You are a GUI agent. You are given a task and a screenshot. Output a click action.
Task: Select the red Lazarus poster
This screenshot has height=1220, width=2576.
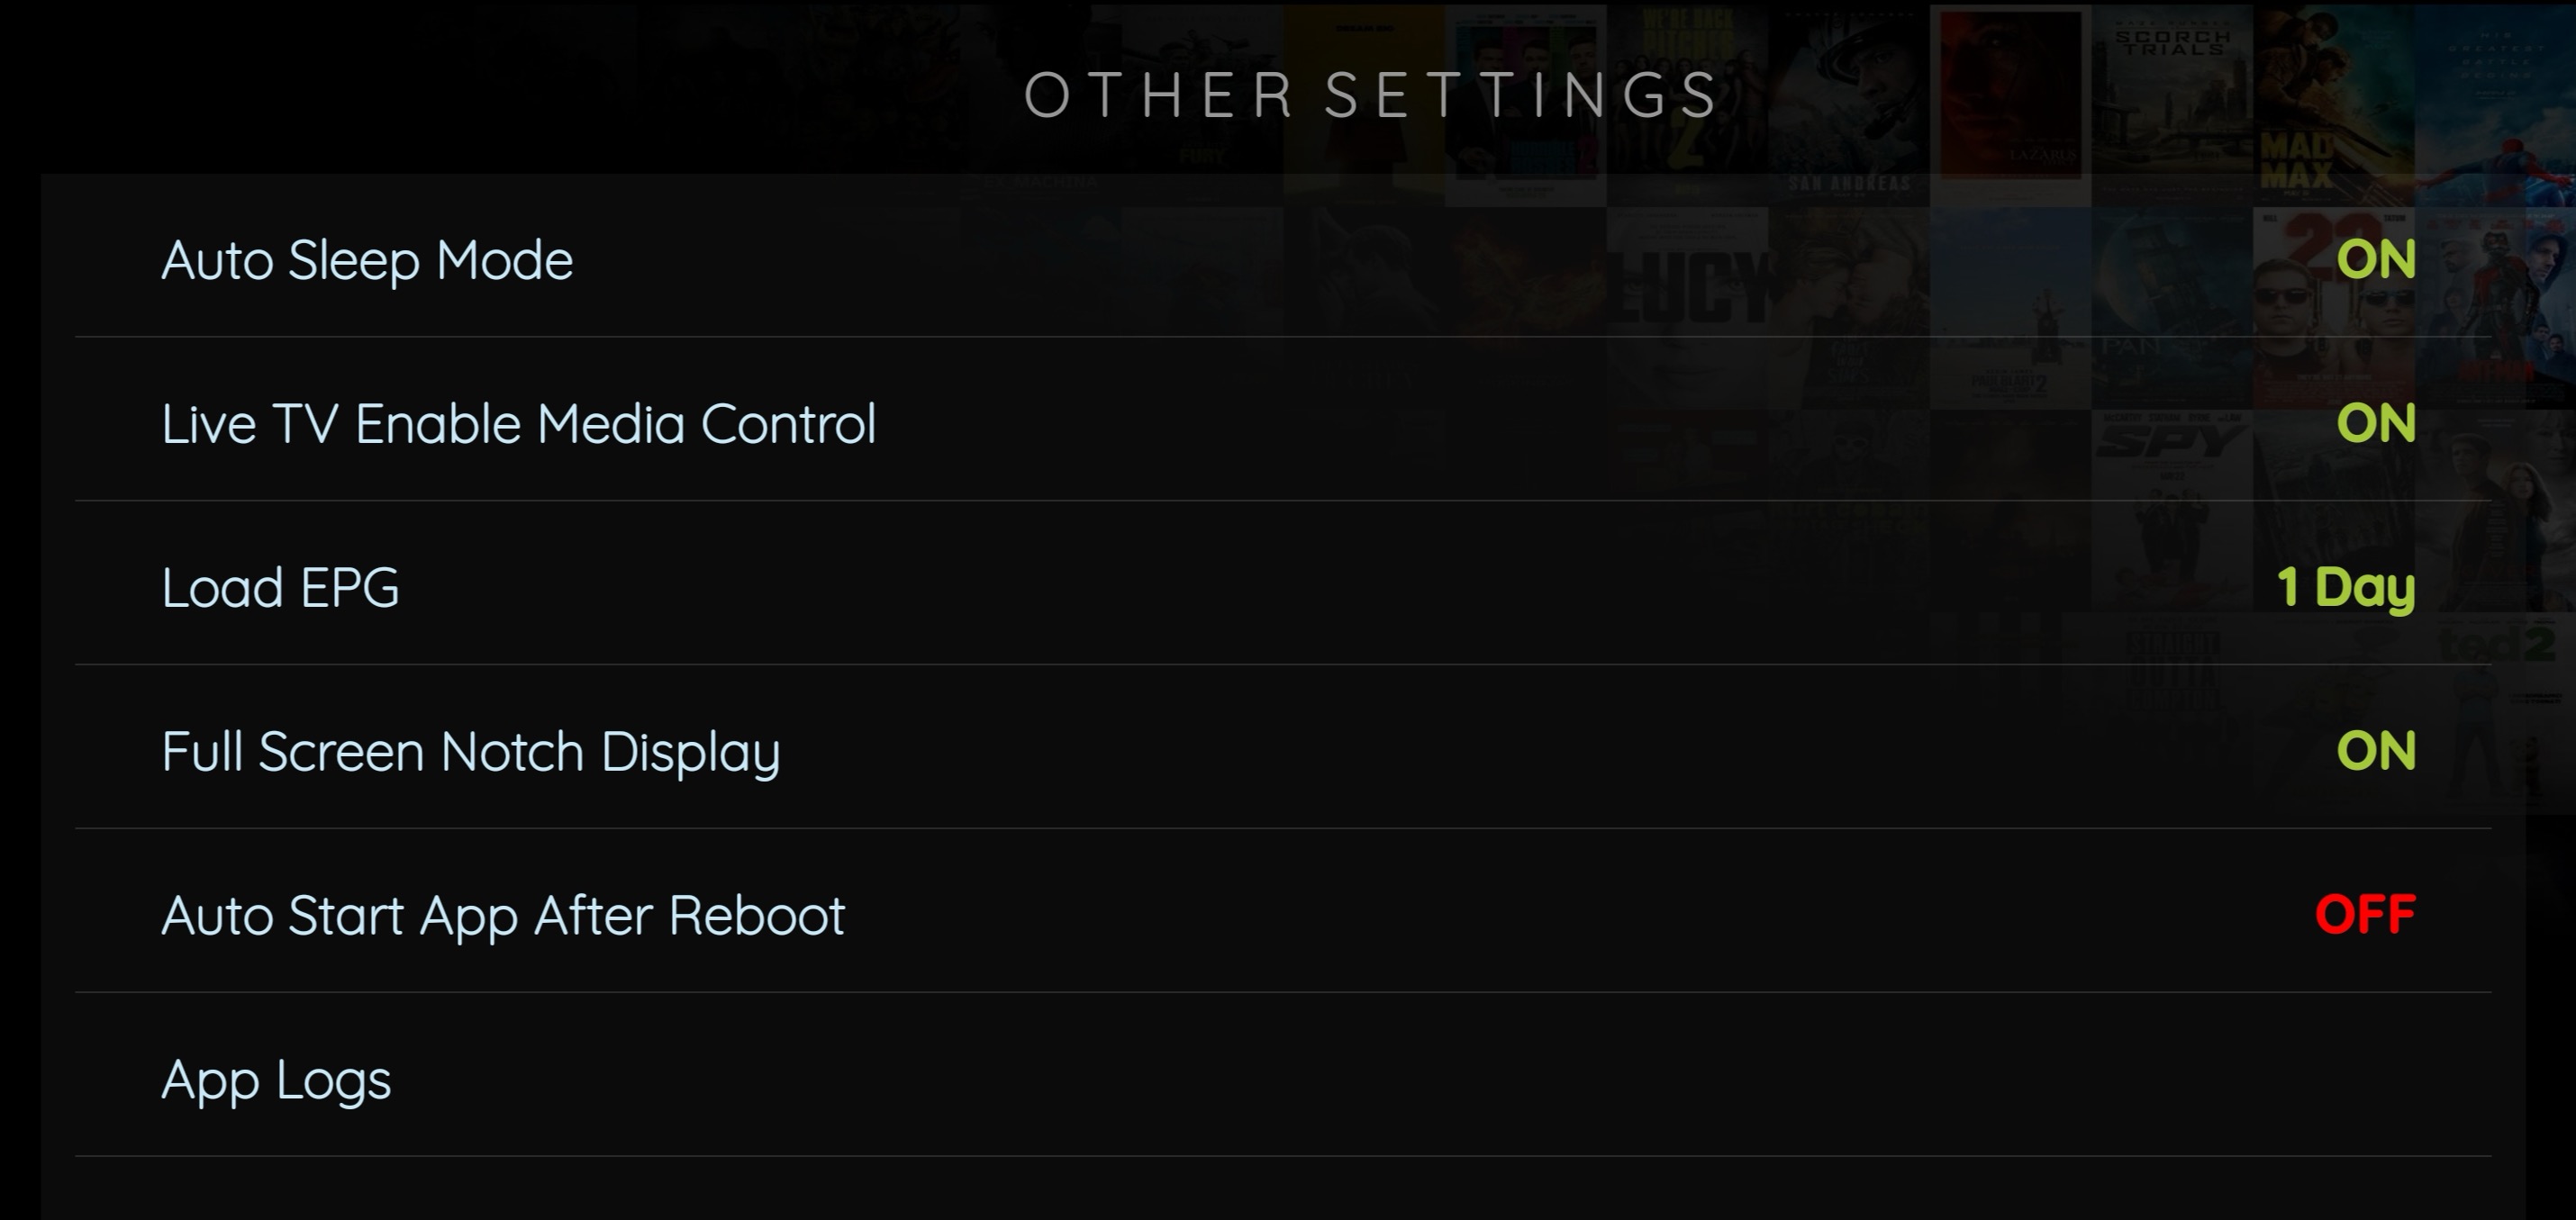tap(2010, 100)
